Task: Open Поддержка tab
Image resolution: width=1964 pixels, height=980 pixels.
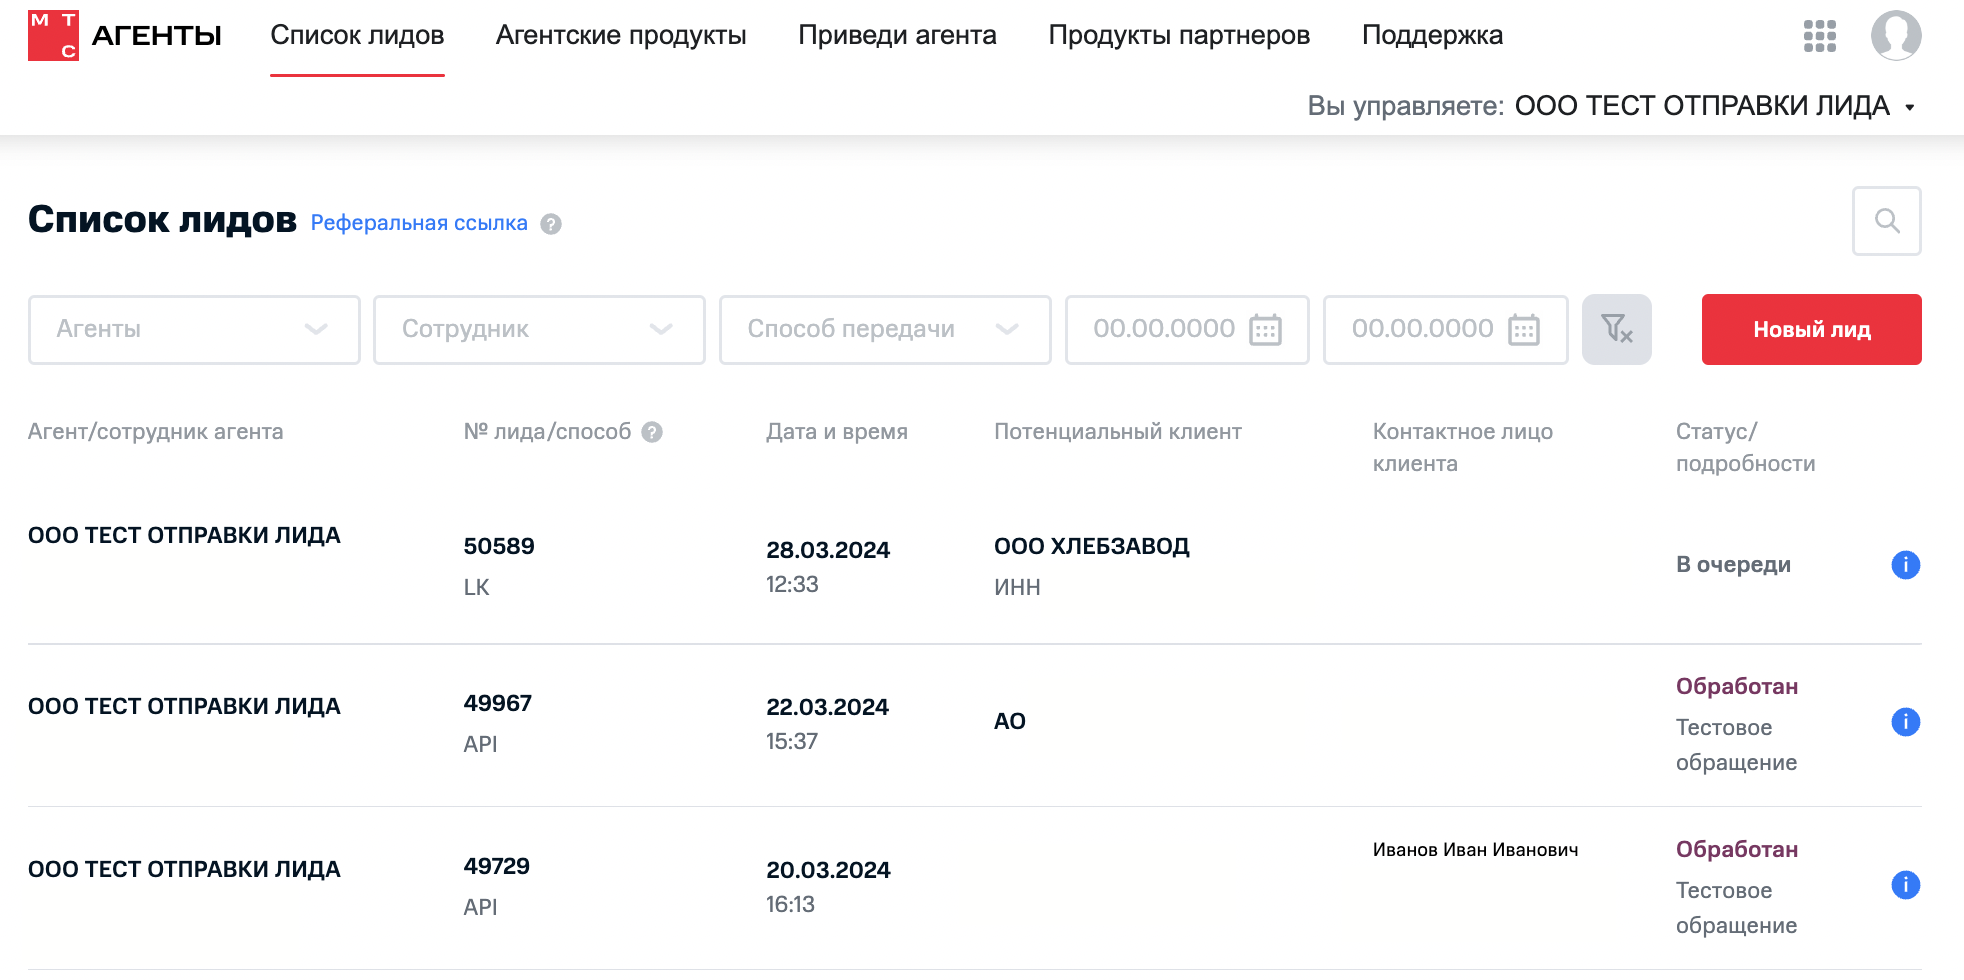Action: point(1432,35)
